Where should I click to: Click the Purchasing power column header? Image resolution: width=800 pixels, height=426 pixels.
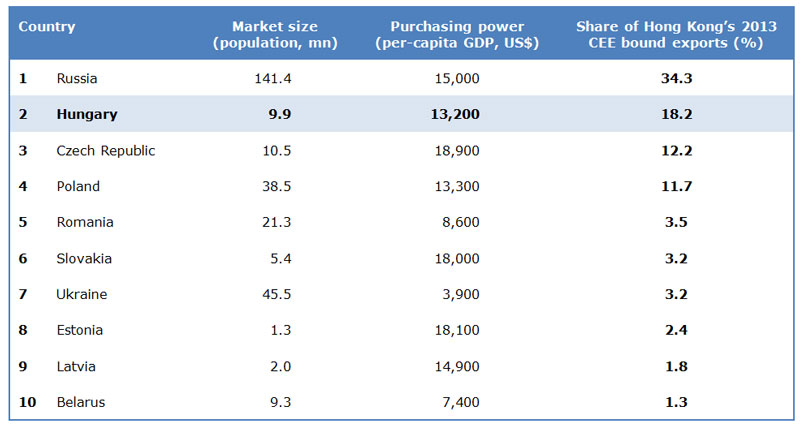(457, 34)
